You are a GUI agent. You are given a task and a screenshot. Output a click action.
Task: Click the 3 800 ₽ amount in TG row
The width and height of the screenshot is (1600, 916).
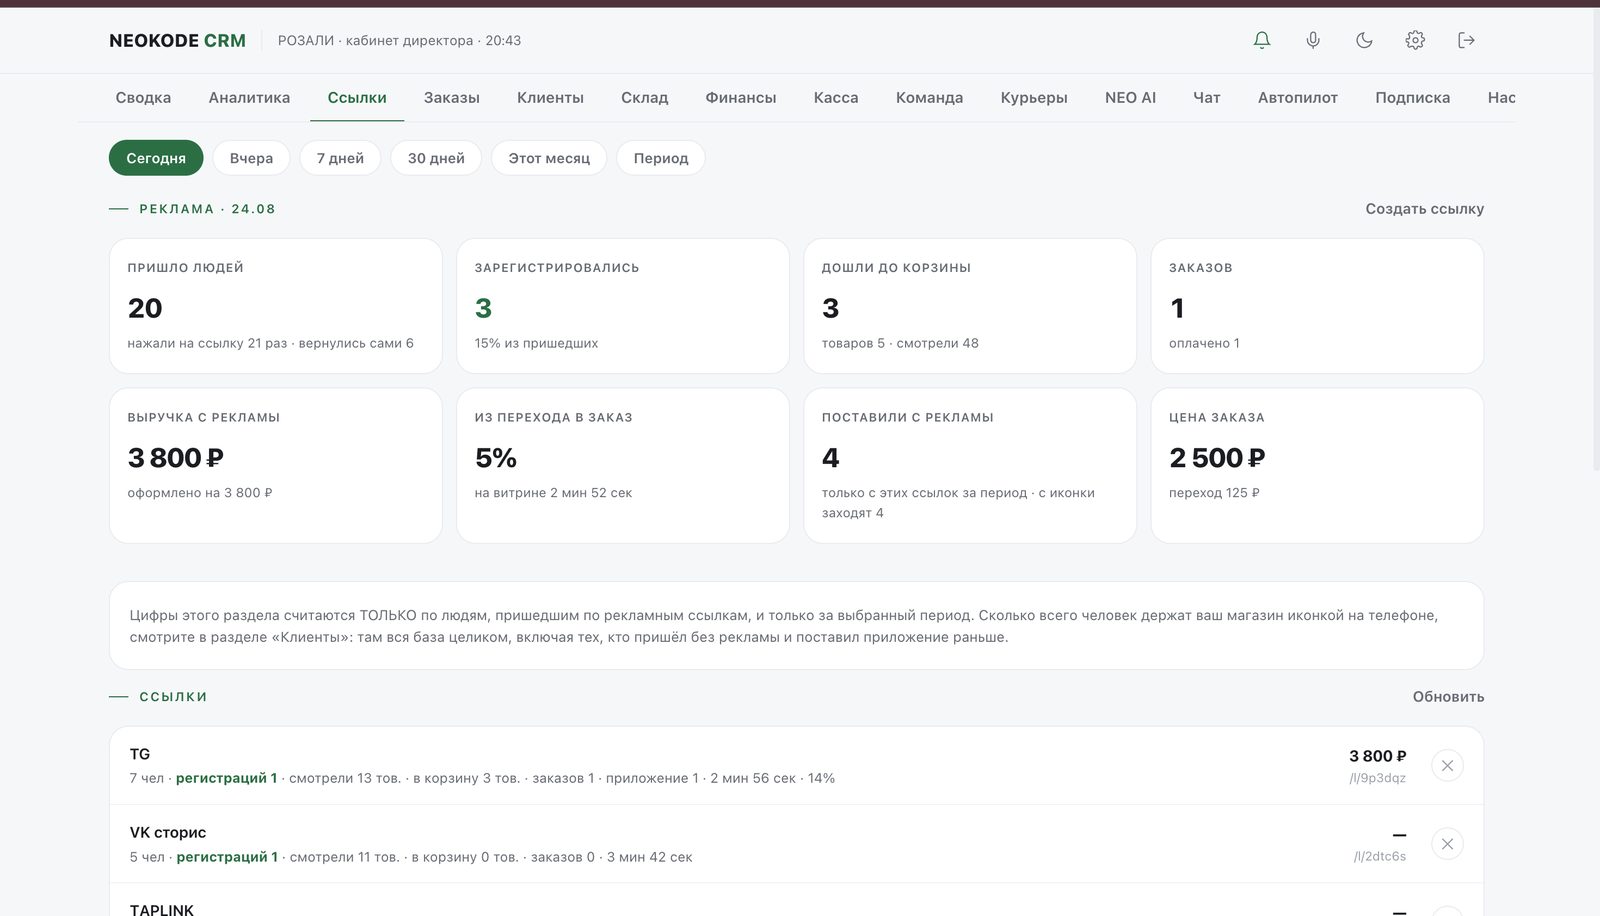click(1377, 756)
